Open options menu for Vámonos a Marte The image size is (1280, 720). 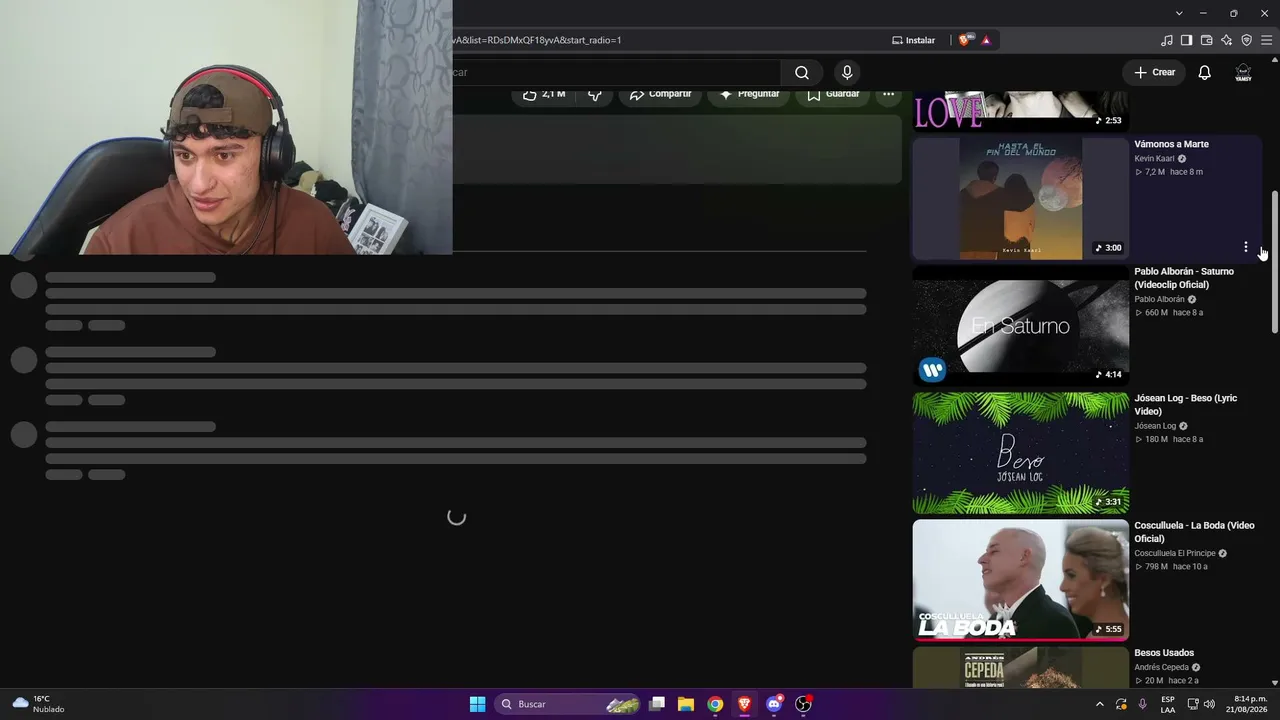pos(1245,247)
